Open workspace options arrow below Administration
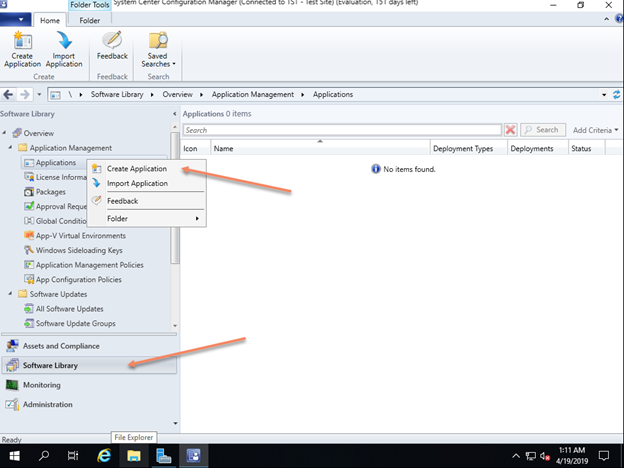 tap(175, 423)
